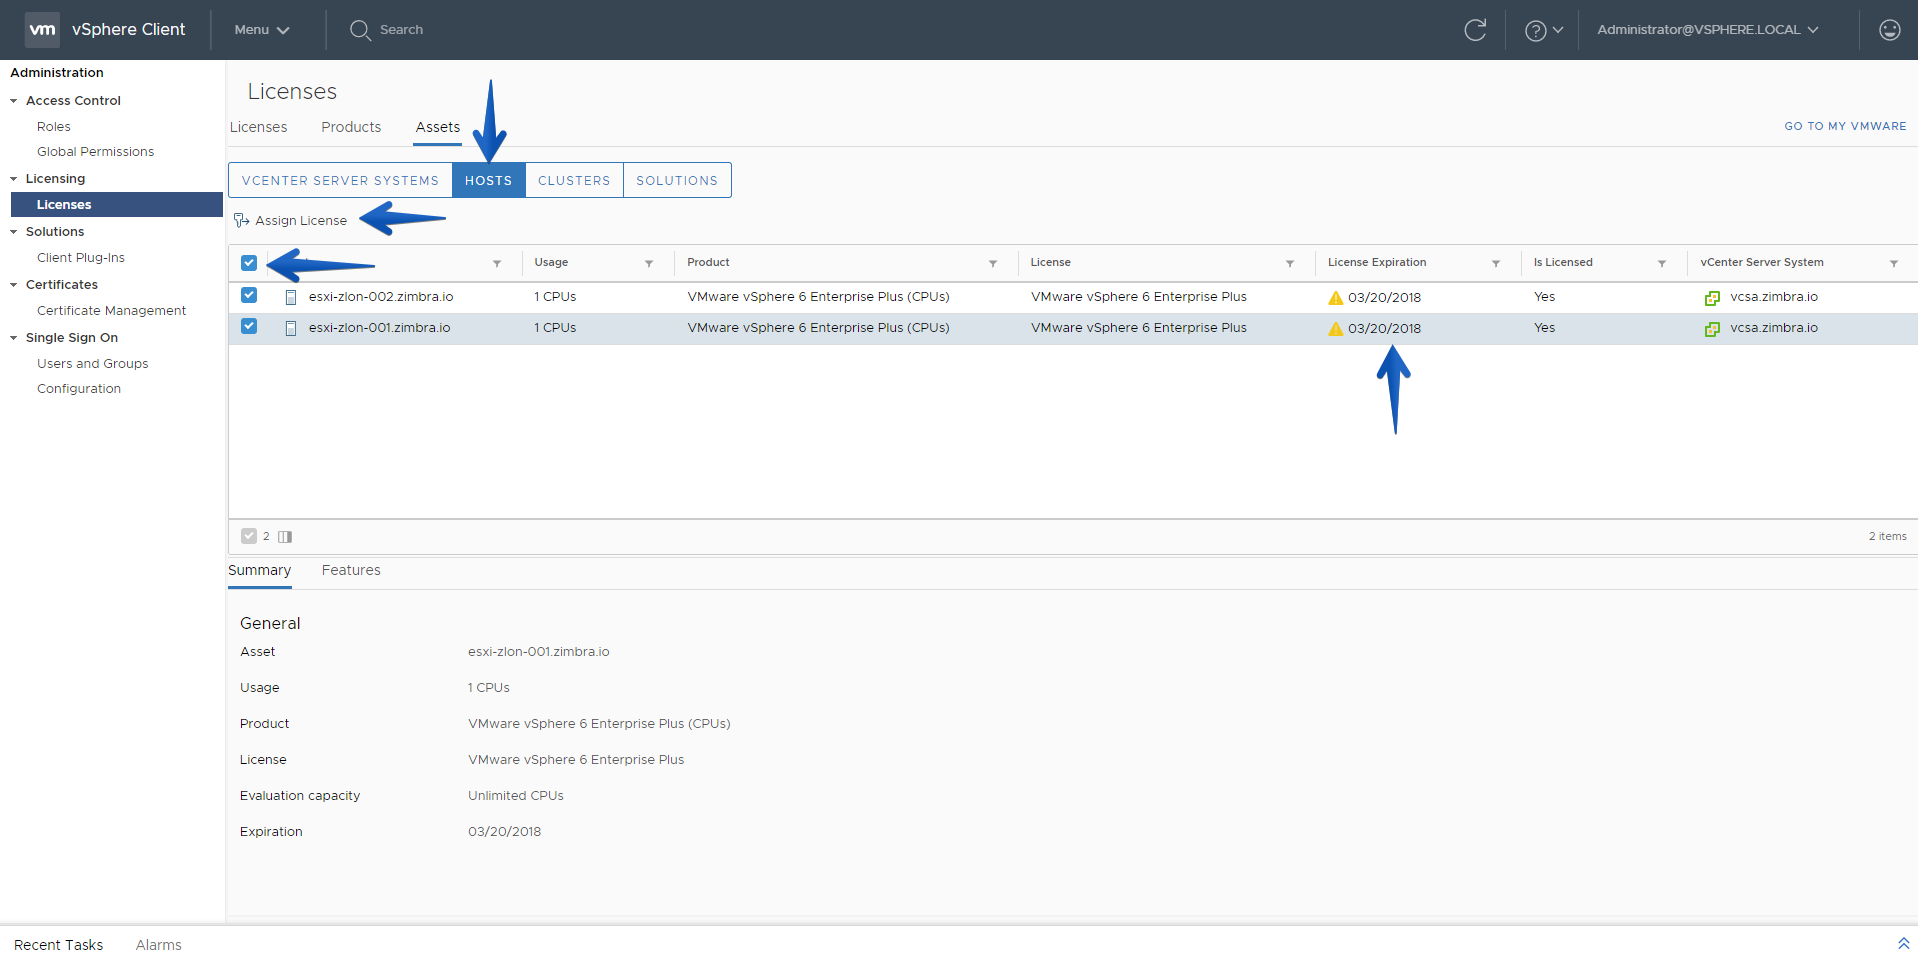Click vcsa.zimbra.io in esxi-zion-001 row

tap(1774, 328)
